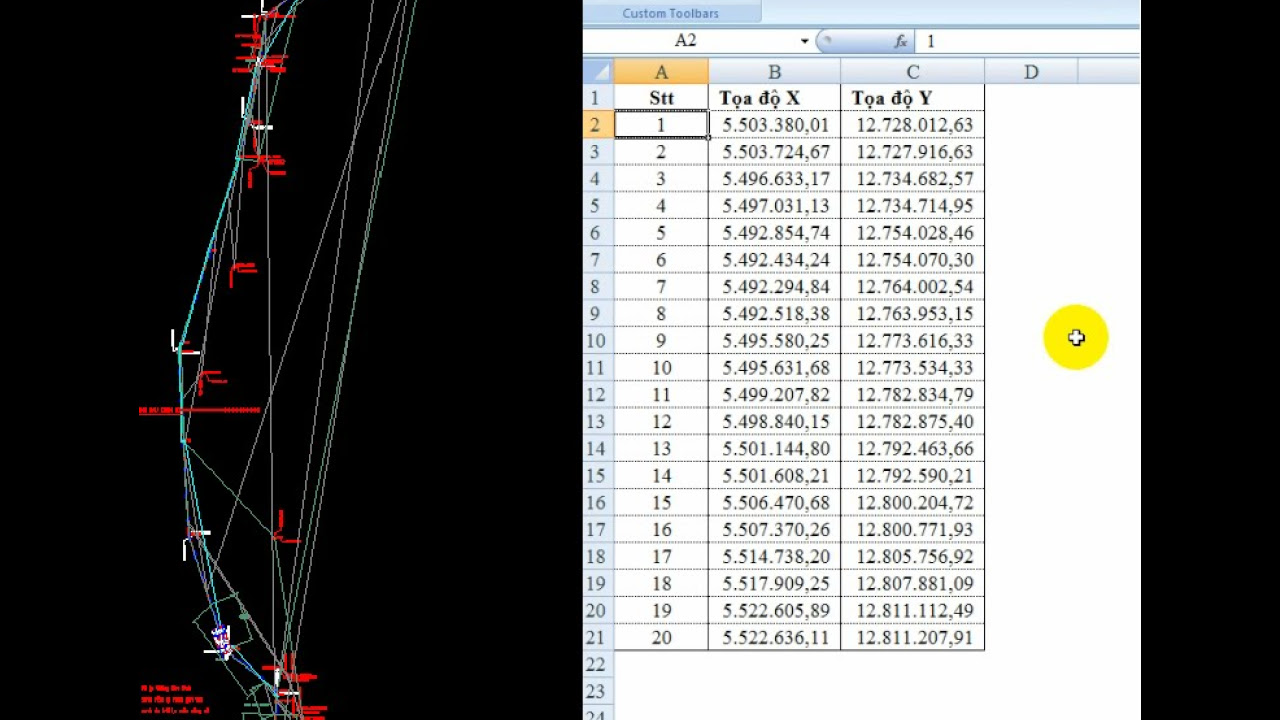Viewport: 1280px width, 720px height.
Task: Select row header 1
Action: [598, 98]
